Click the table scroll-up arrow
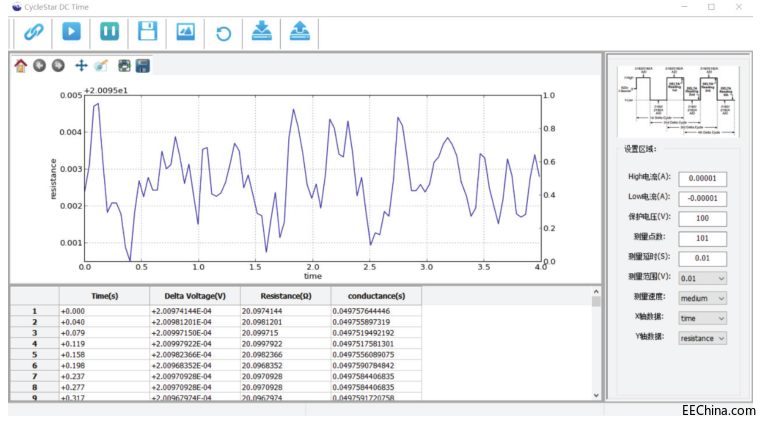 pos(596,291)
